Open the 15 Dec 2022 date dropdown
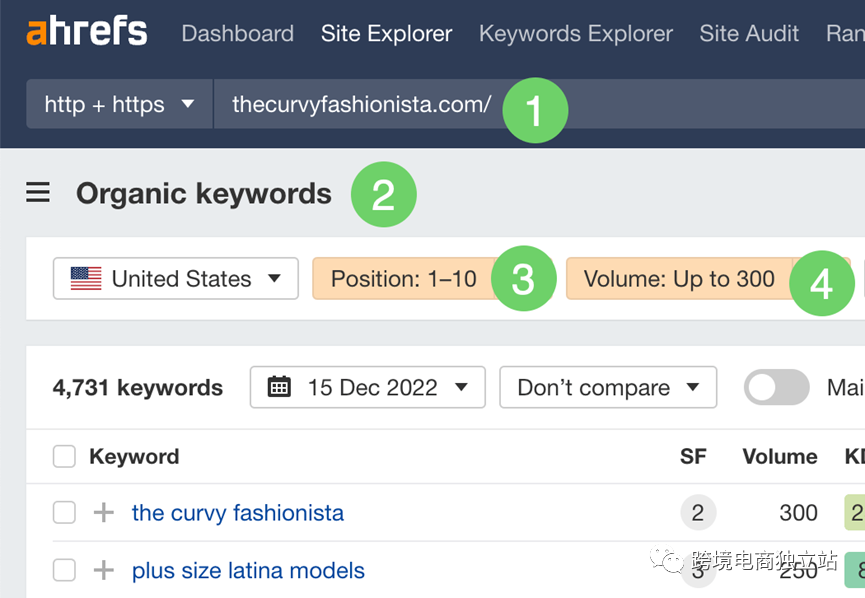The width and height of the screenshot is (865, 598). click(367, 387)
